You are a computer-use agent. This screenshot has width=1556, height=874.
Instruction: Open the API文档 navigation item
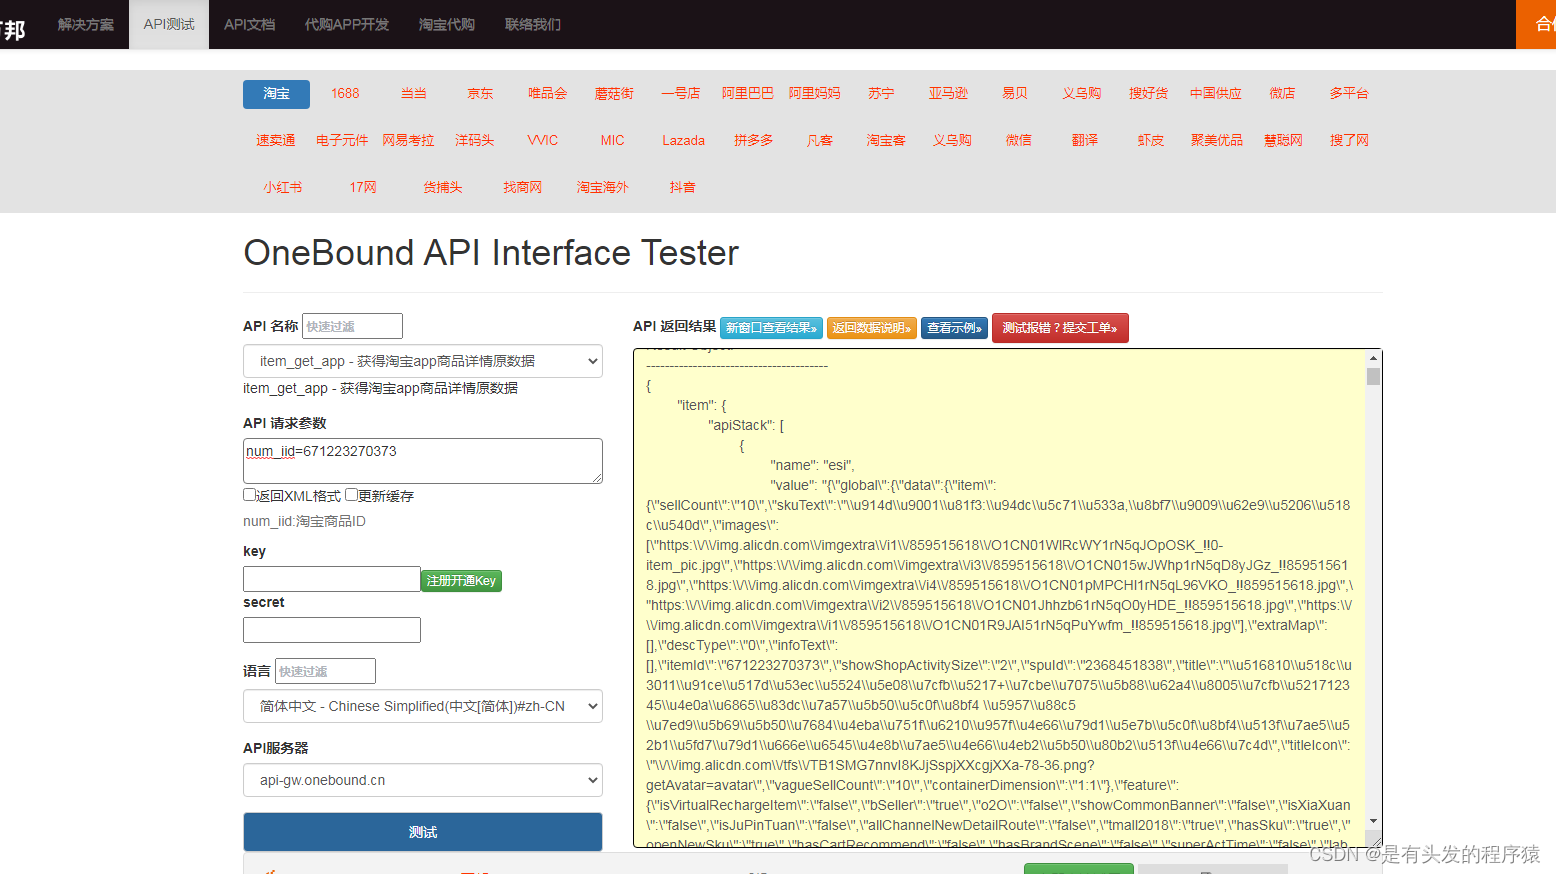tap(249, 24)
